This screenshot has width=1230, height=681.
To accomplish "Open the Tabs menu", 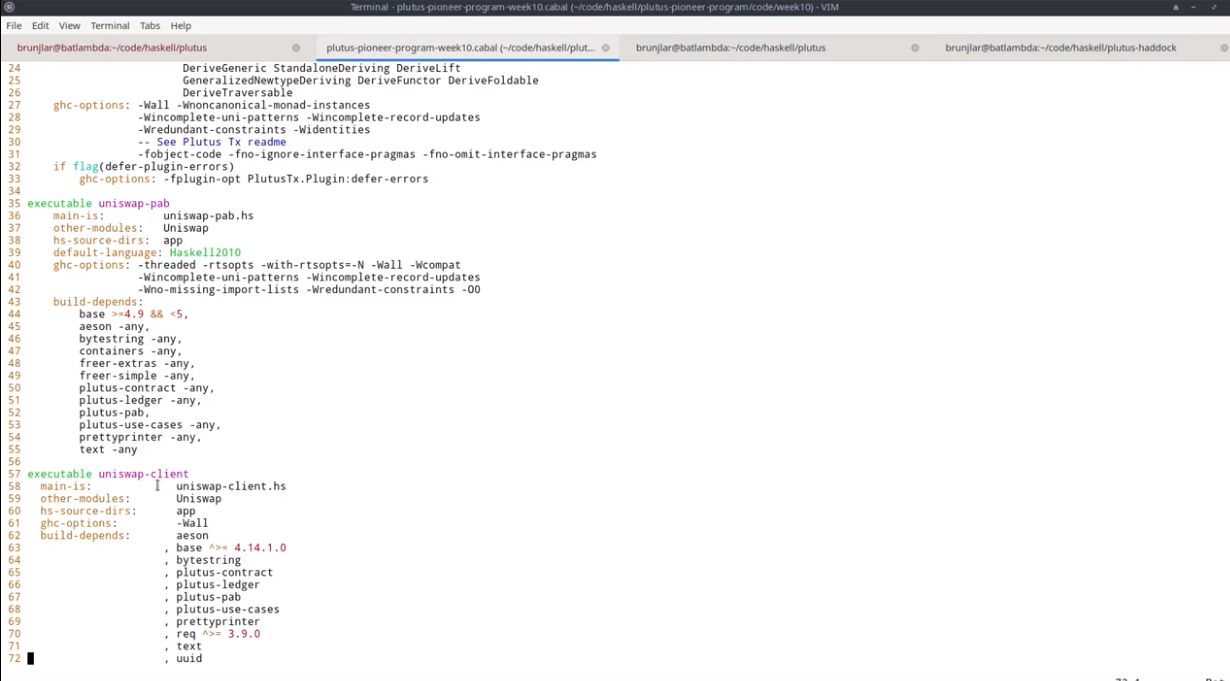I will 150,26.
